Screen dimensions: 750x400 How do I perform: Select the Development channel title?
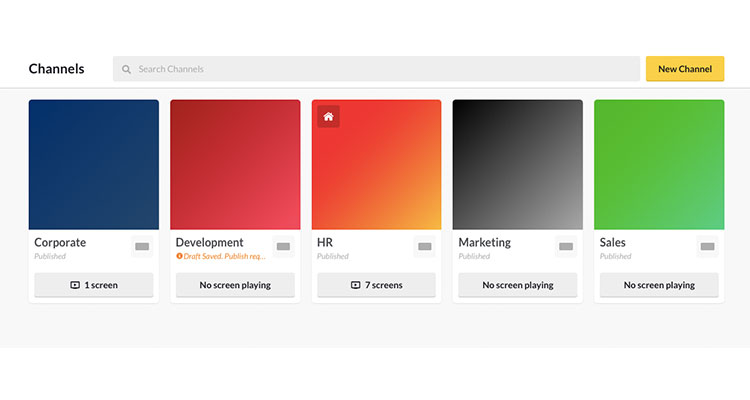[x=210, y=243]
